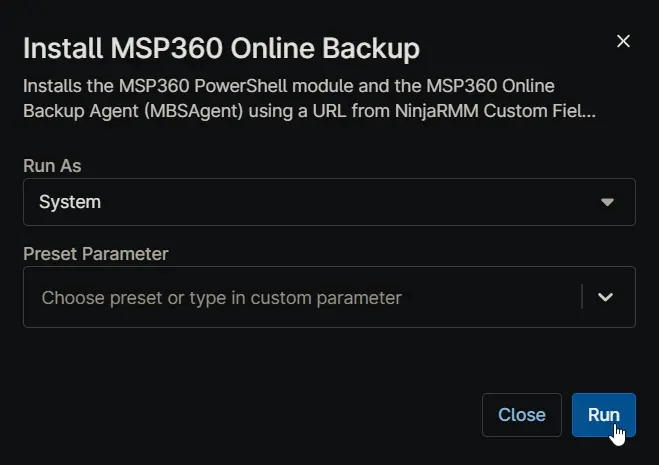The height and width of the screenshot is (465, 659).
Task: Click the System value text
Action: [x=70, y=202]
